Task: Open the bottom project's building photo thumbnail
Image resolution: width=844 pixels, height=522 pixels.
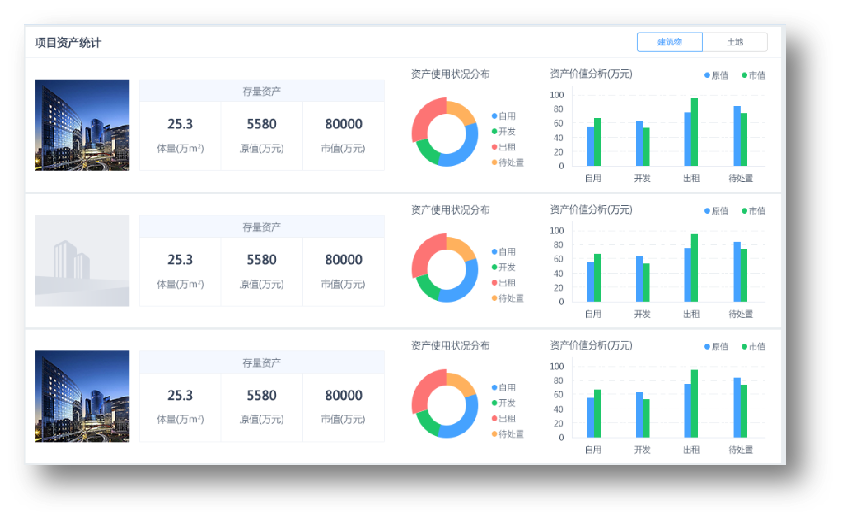Action: 82,396
